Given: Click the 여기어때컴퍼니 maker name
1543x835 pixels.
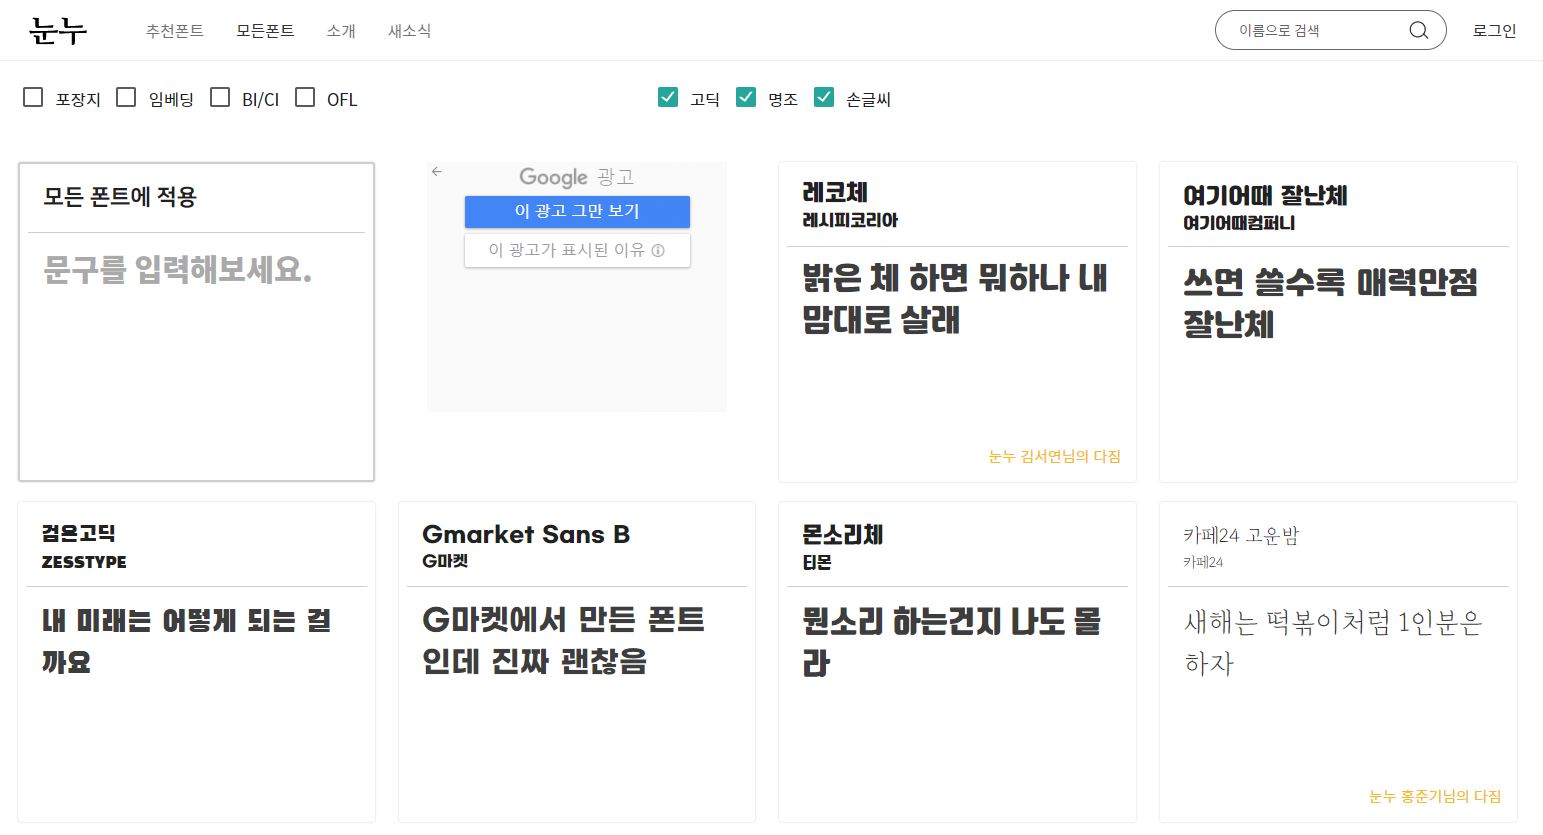Looking at the screenshot, I should point(1239,223).
